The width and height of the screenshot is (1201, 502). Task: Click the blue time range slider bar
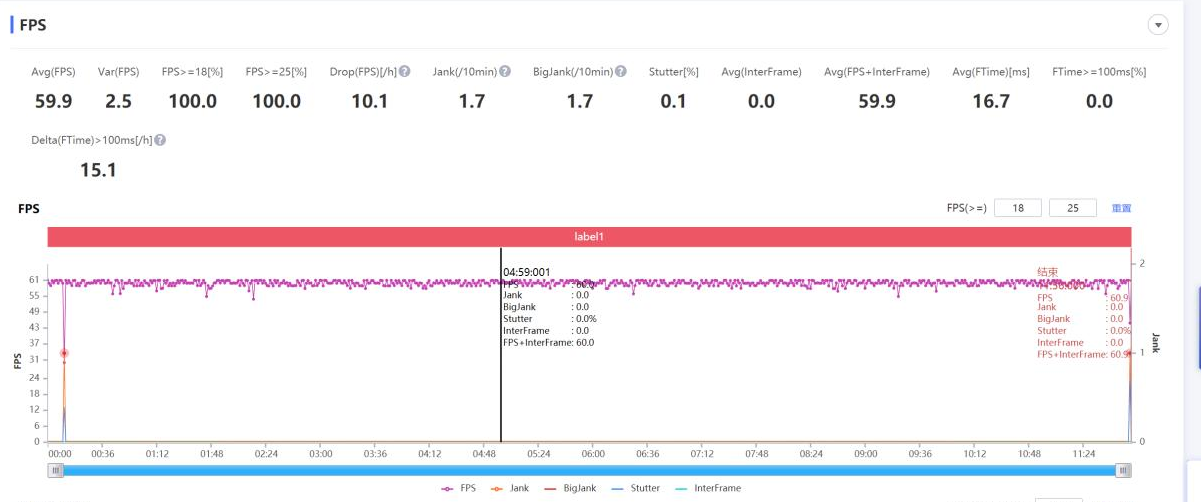[589, 470]
